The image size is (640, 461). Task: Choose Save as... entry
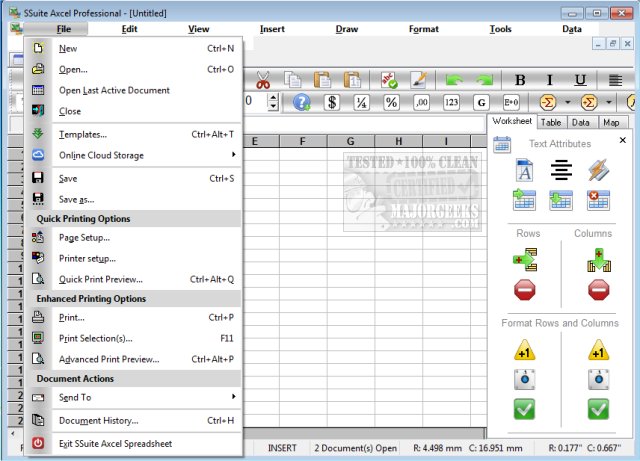[x=135, y=199]
